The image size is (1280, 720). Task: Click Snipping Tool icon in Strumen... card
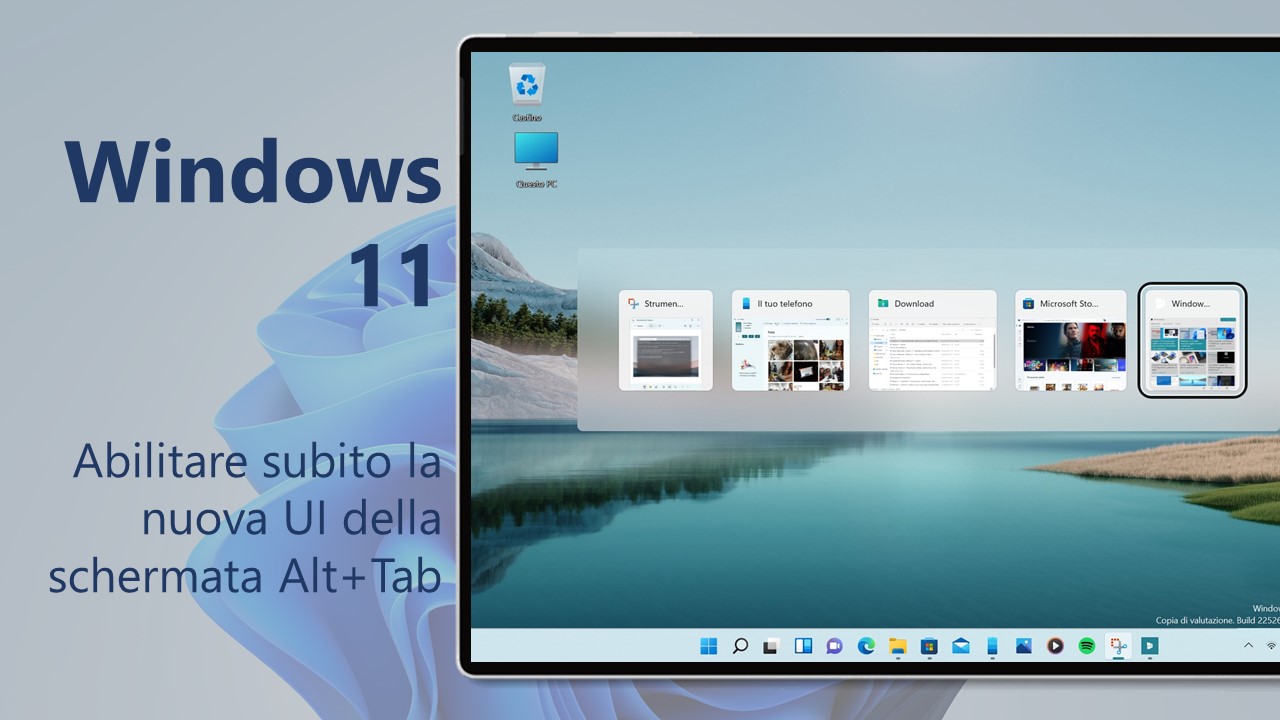click(633, 303)
